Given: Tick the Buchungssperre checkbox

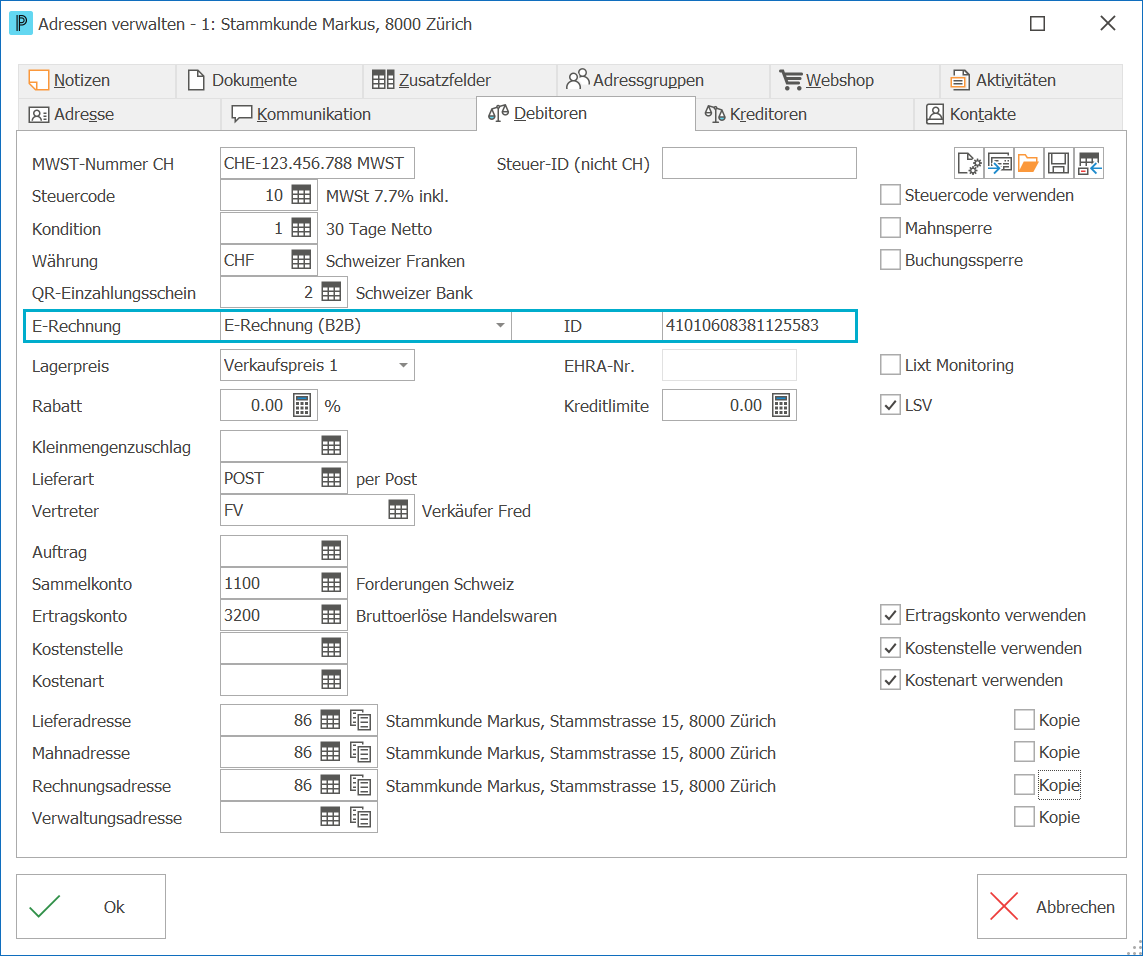Looking at the screenshot, I should tap(890, 260).
